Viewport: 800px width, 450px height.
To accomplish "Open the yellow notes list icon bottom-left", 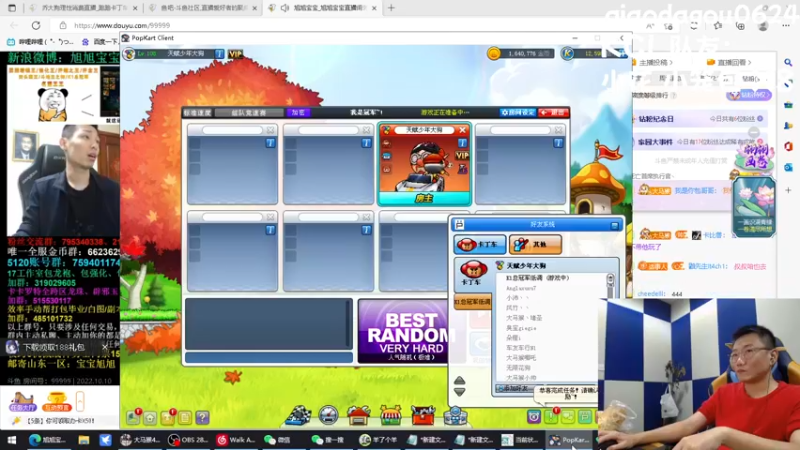I will click(185, 418).
